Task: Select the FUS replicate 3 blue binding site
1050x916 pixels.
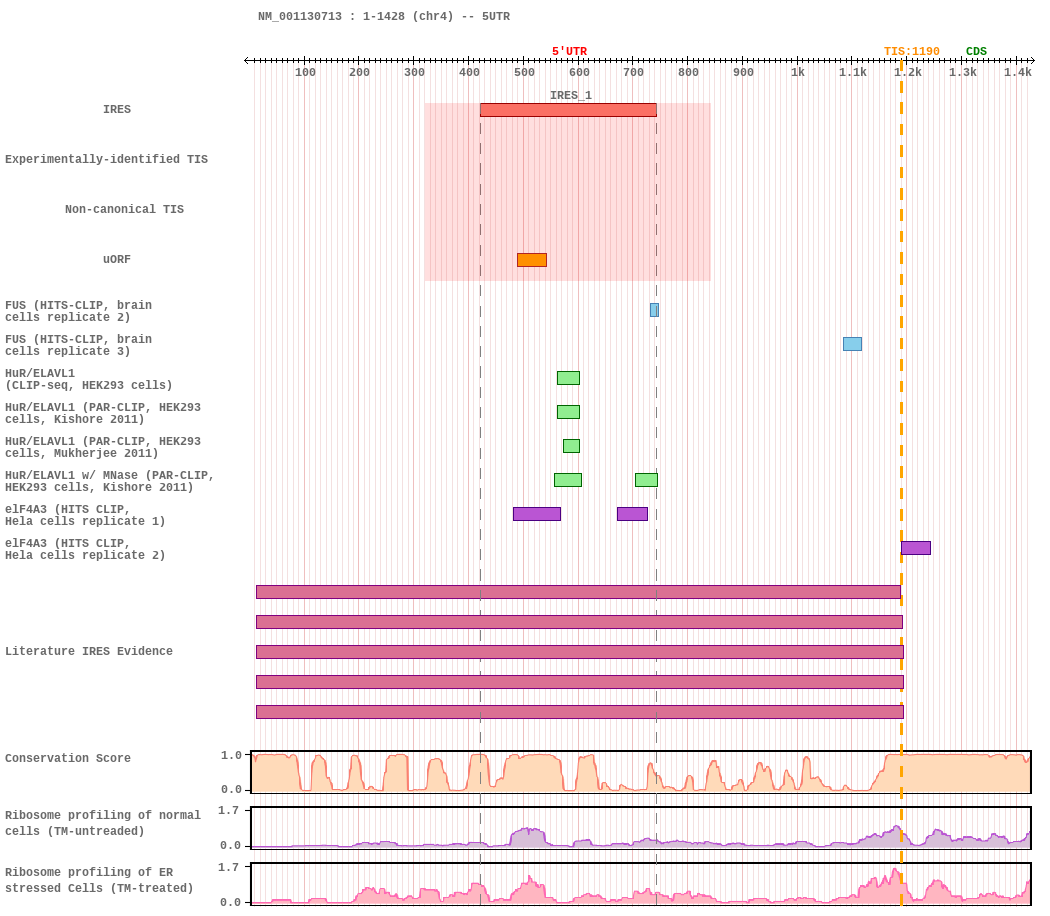Action: coord(852,344)
